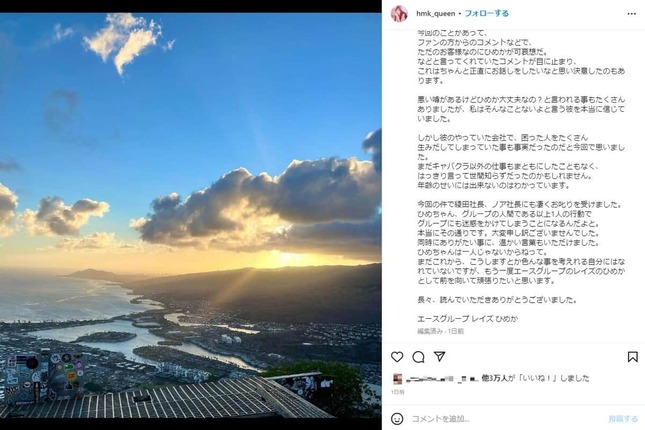This screenshot has width=645, height=430.
Task: Click the コメントを追加 comment input field
Action: point(506,419)
